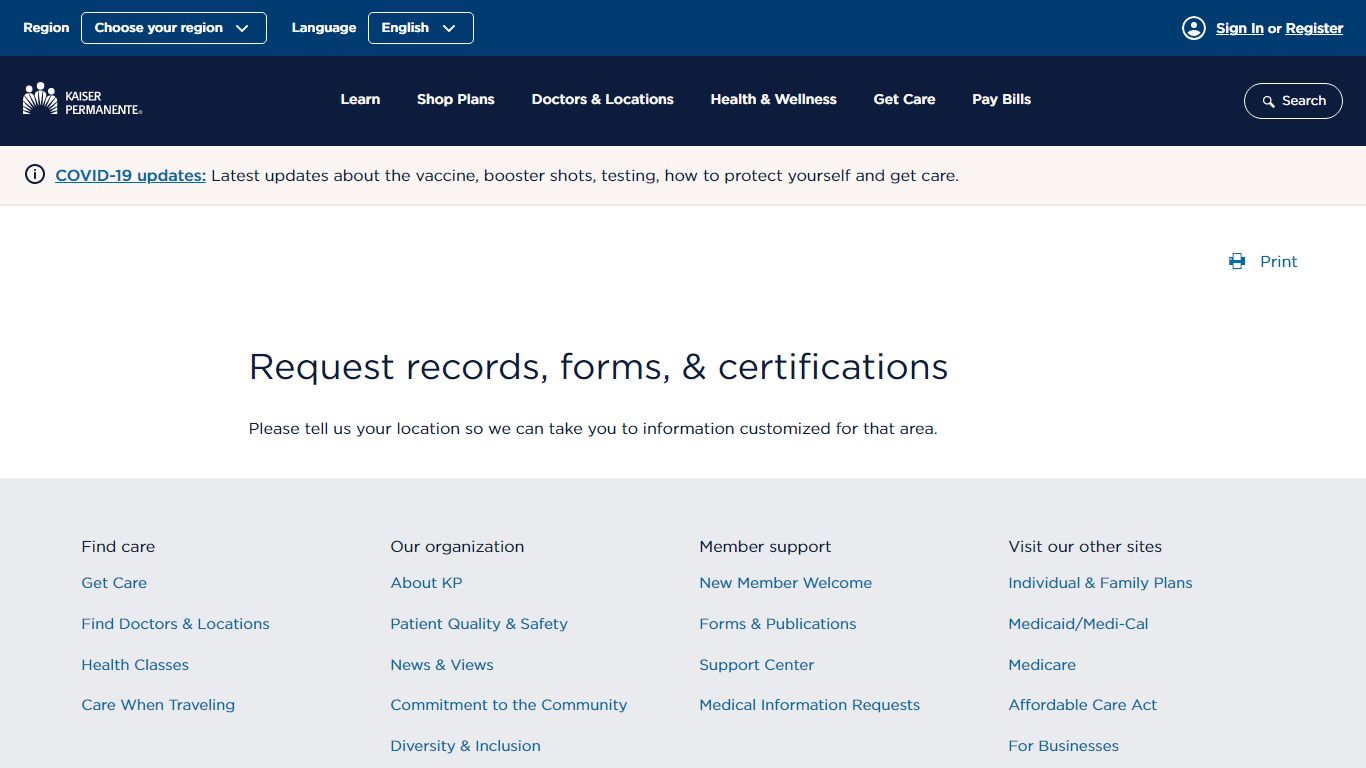The image size is (1366, 768).
Task: Click the 'Region' label text
Action: coord(46,28)
